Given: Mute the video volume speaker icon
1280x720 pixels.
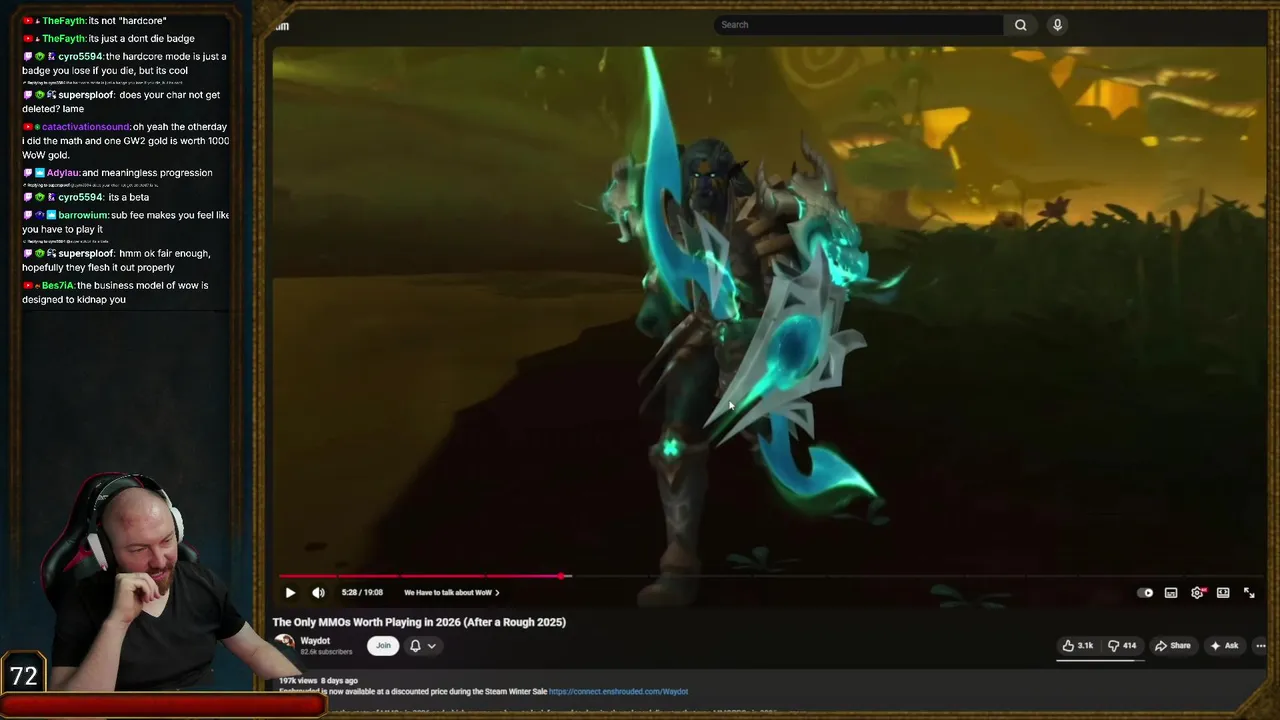Looking at the screenshot, I should 318,593.
